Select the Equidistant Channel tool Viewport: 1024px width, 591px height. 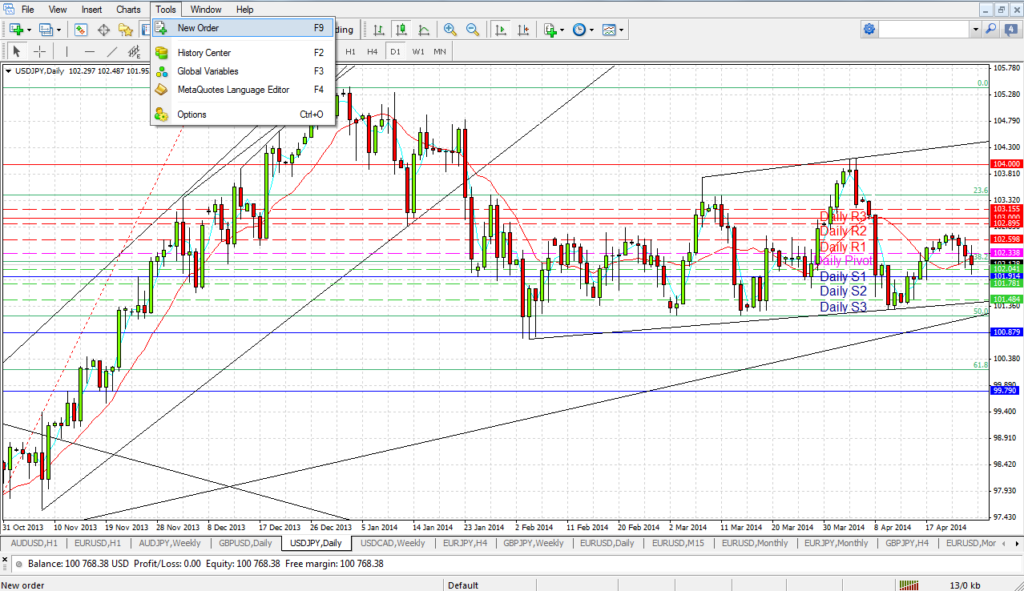click(134, 51)
